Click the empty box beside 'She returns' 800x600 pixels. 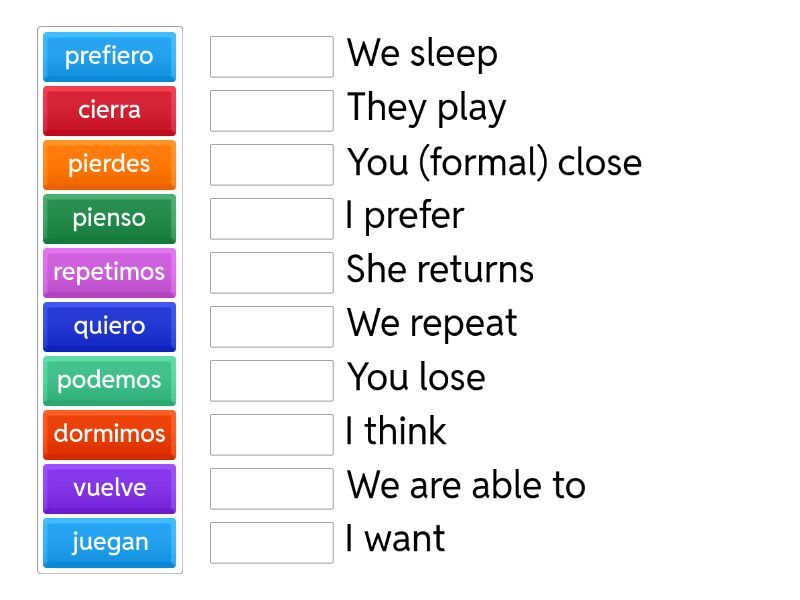(271, 273)
